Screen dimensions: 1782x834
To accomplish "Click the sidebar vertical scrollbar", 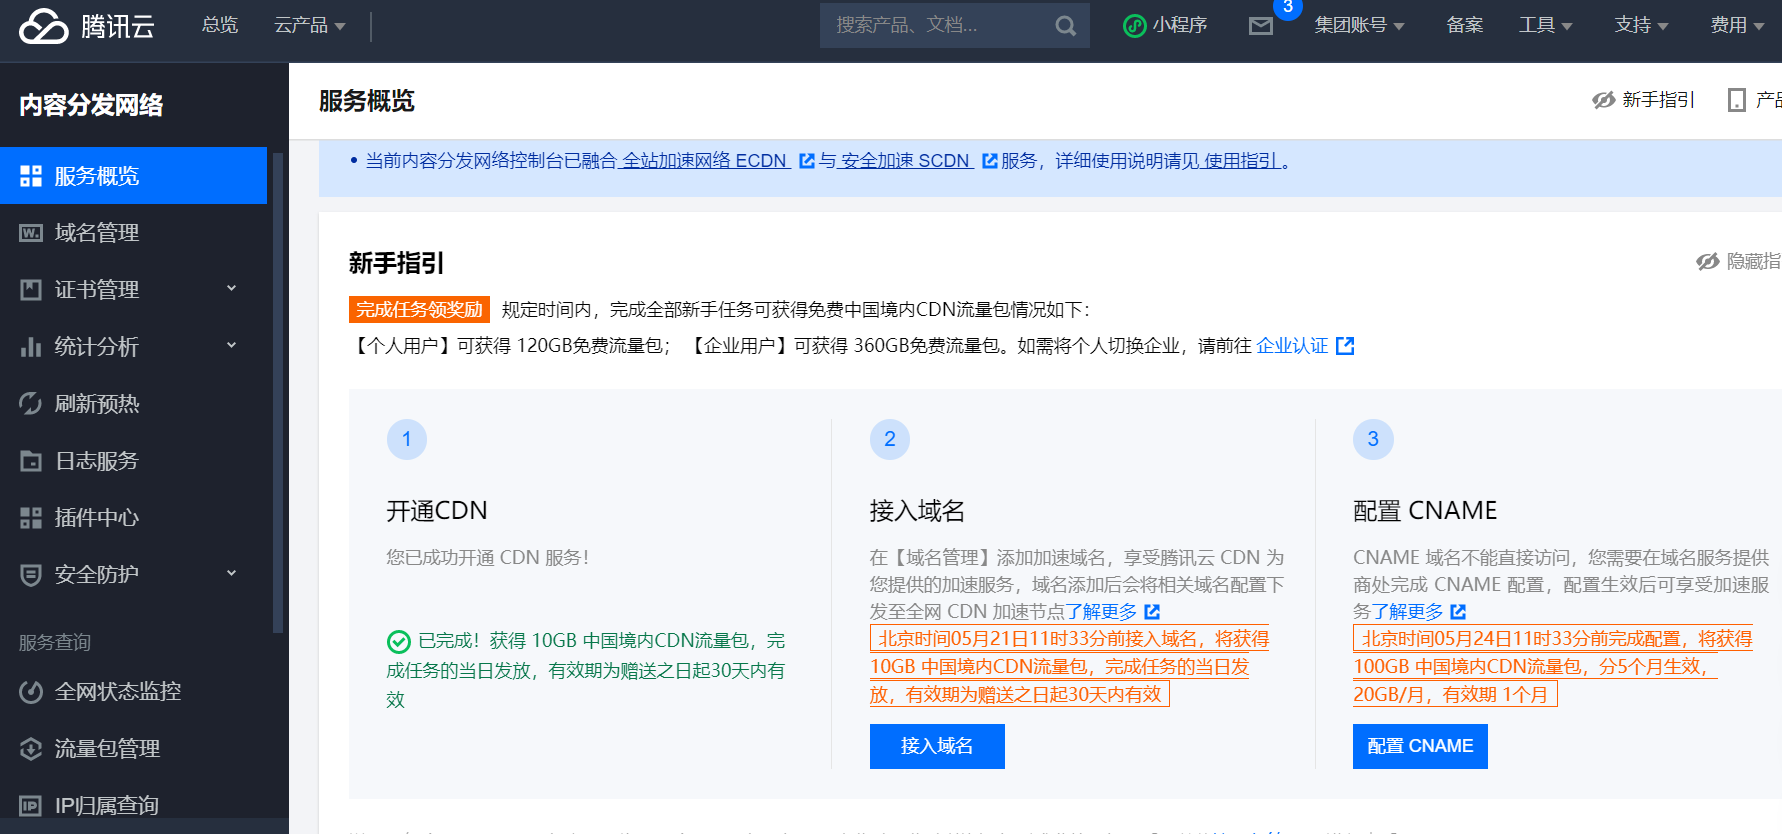I will 278,392.
